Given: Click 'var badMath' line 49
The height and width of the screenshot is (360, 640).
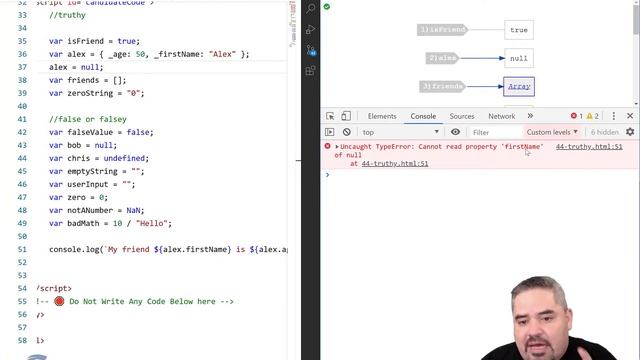Looking at the screenshot, I should point(110,223).
